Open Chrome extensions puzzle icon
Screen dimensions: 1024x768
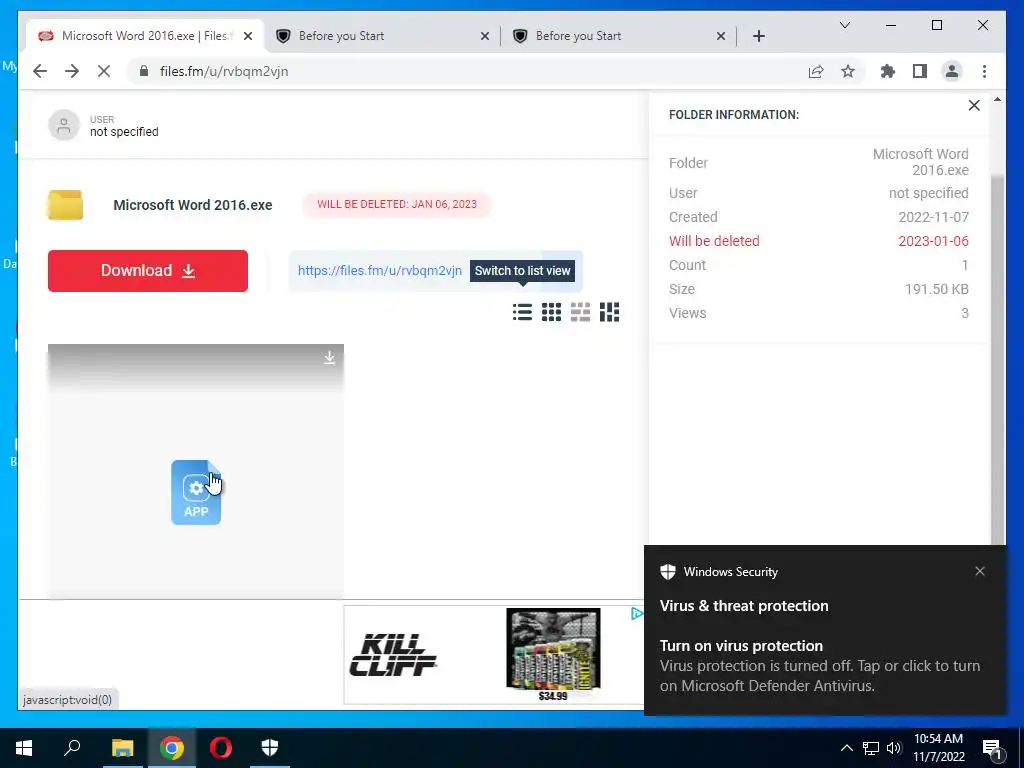tap(888, 71)
